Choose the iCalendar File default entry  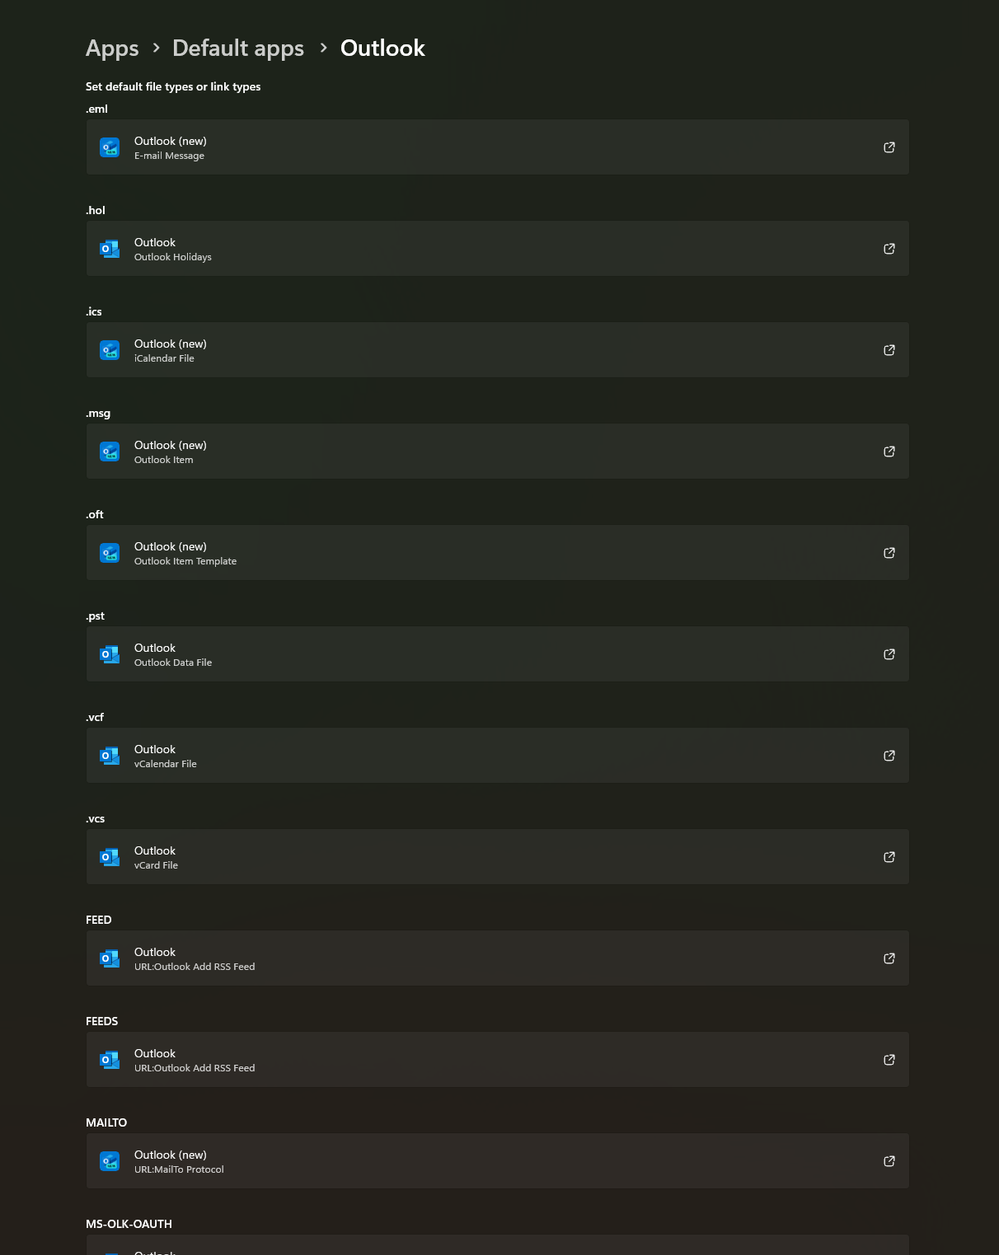pyautogui.click(x=497, y=350)
